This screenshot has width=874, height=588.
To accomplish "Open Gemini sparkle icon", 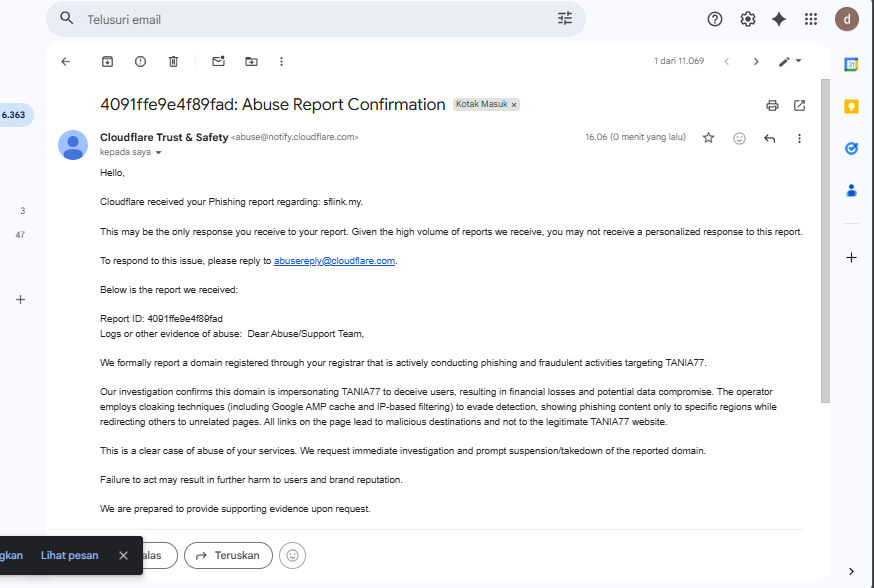I will click(779, 20).
